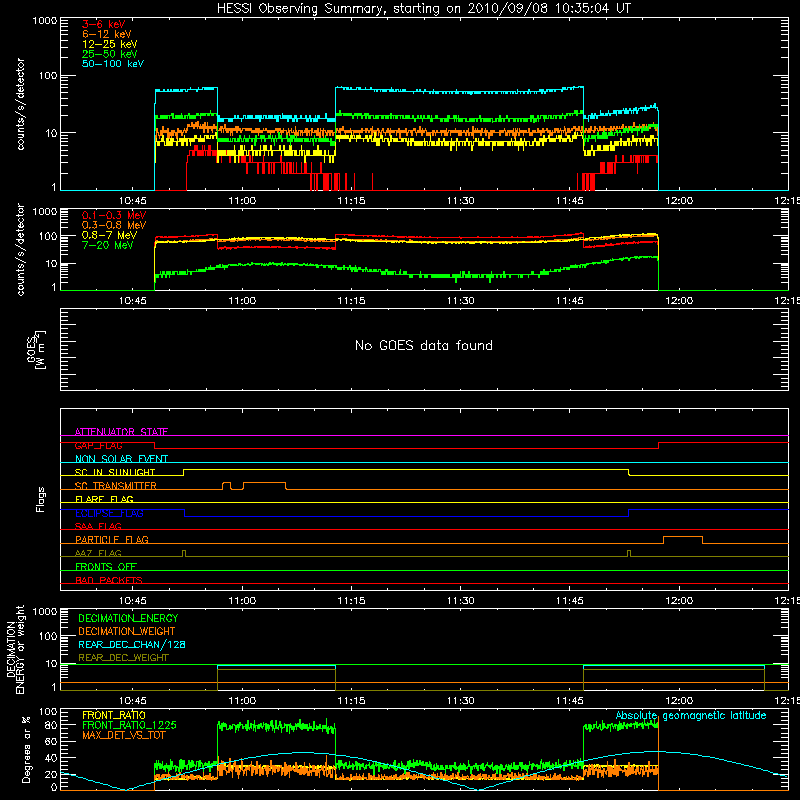
Task: Click the FRONTS_OFF flag label
Action: (106, 566)
